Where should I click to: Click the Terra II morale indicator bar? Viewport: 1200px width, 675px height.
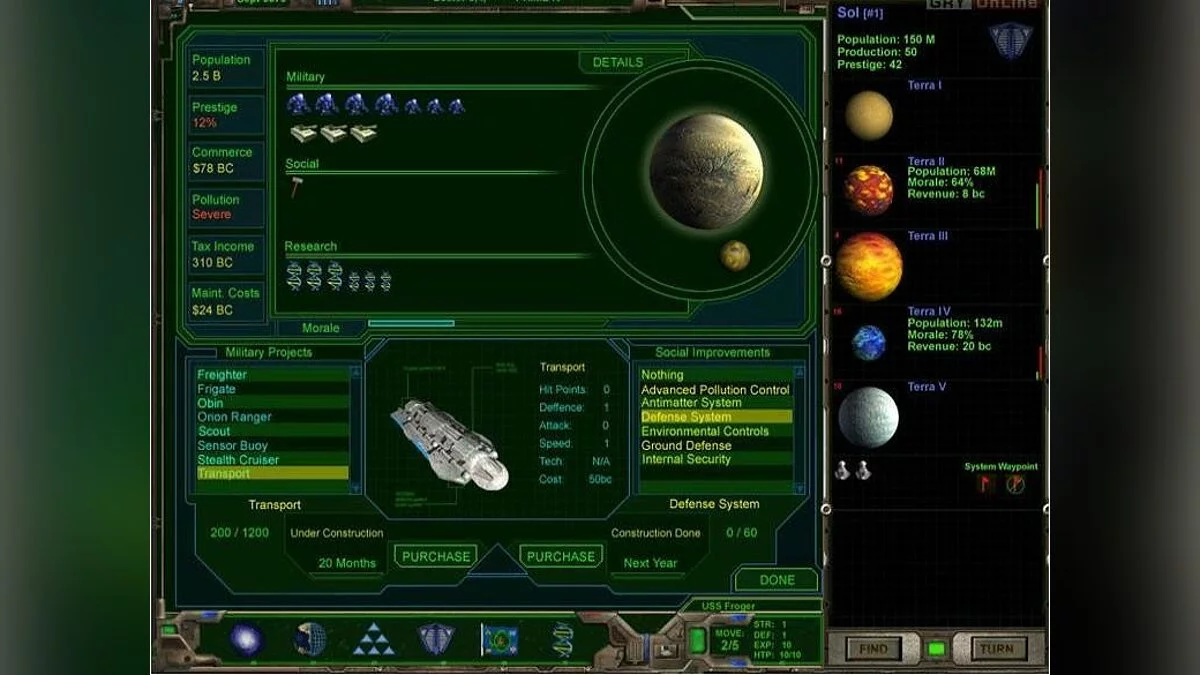(x=1040, y=199)
